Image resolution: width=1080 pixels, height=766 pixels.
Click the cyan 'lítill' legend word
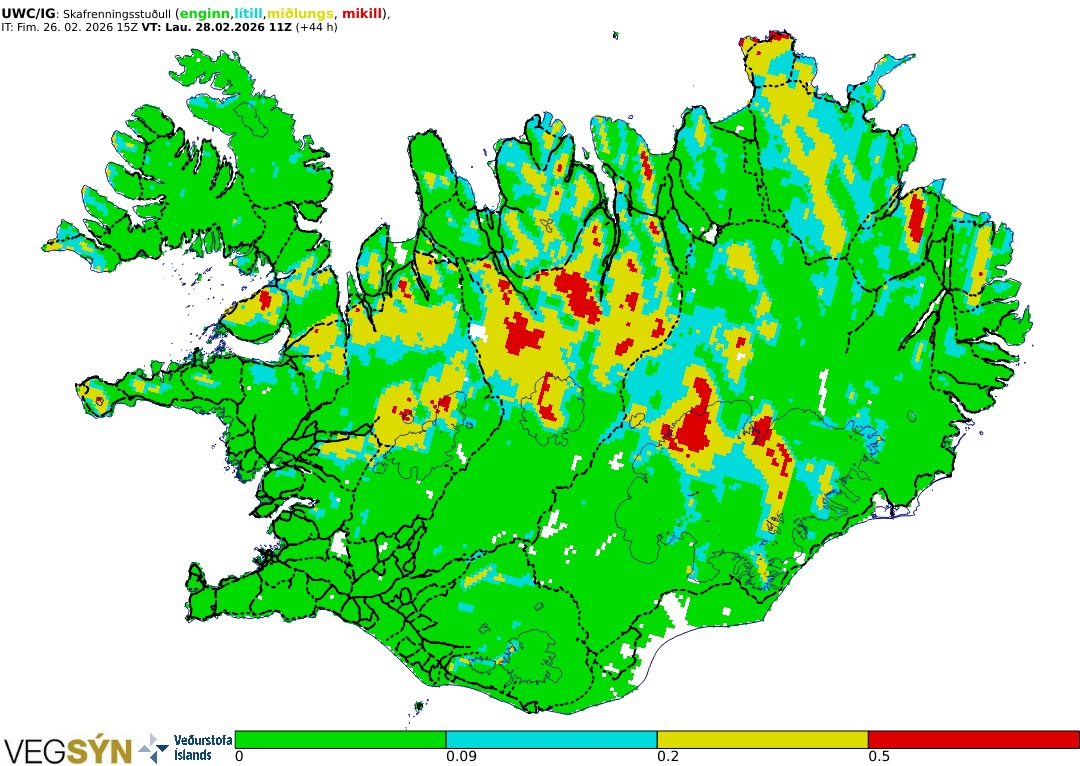pos(249,14)
